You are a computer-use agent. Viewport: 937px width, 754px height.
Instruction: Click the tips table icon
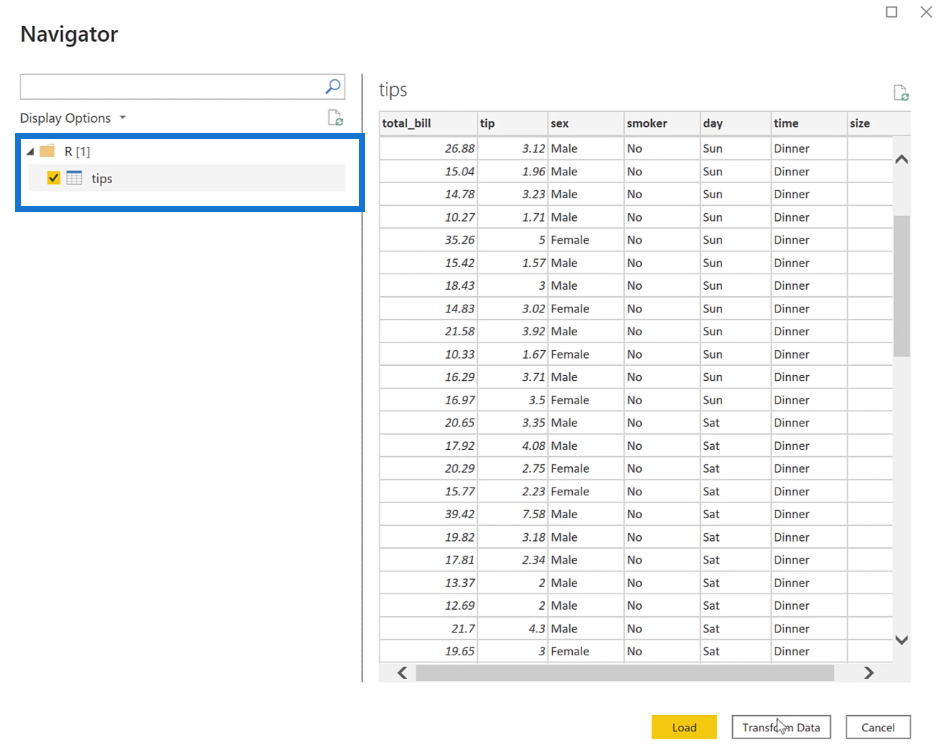click(x=74, y=178)
